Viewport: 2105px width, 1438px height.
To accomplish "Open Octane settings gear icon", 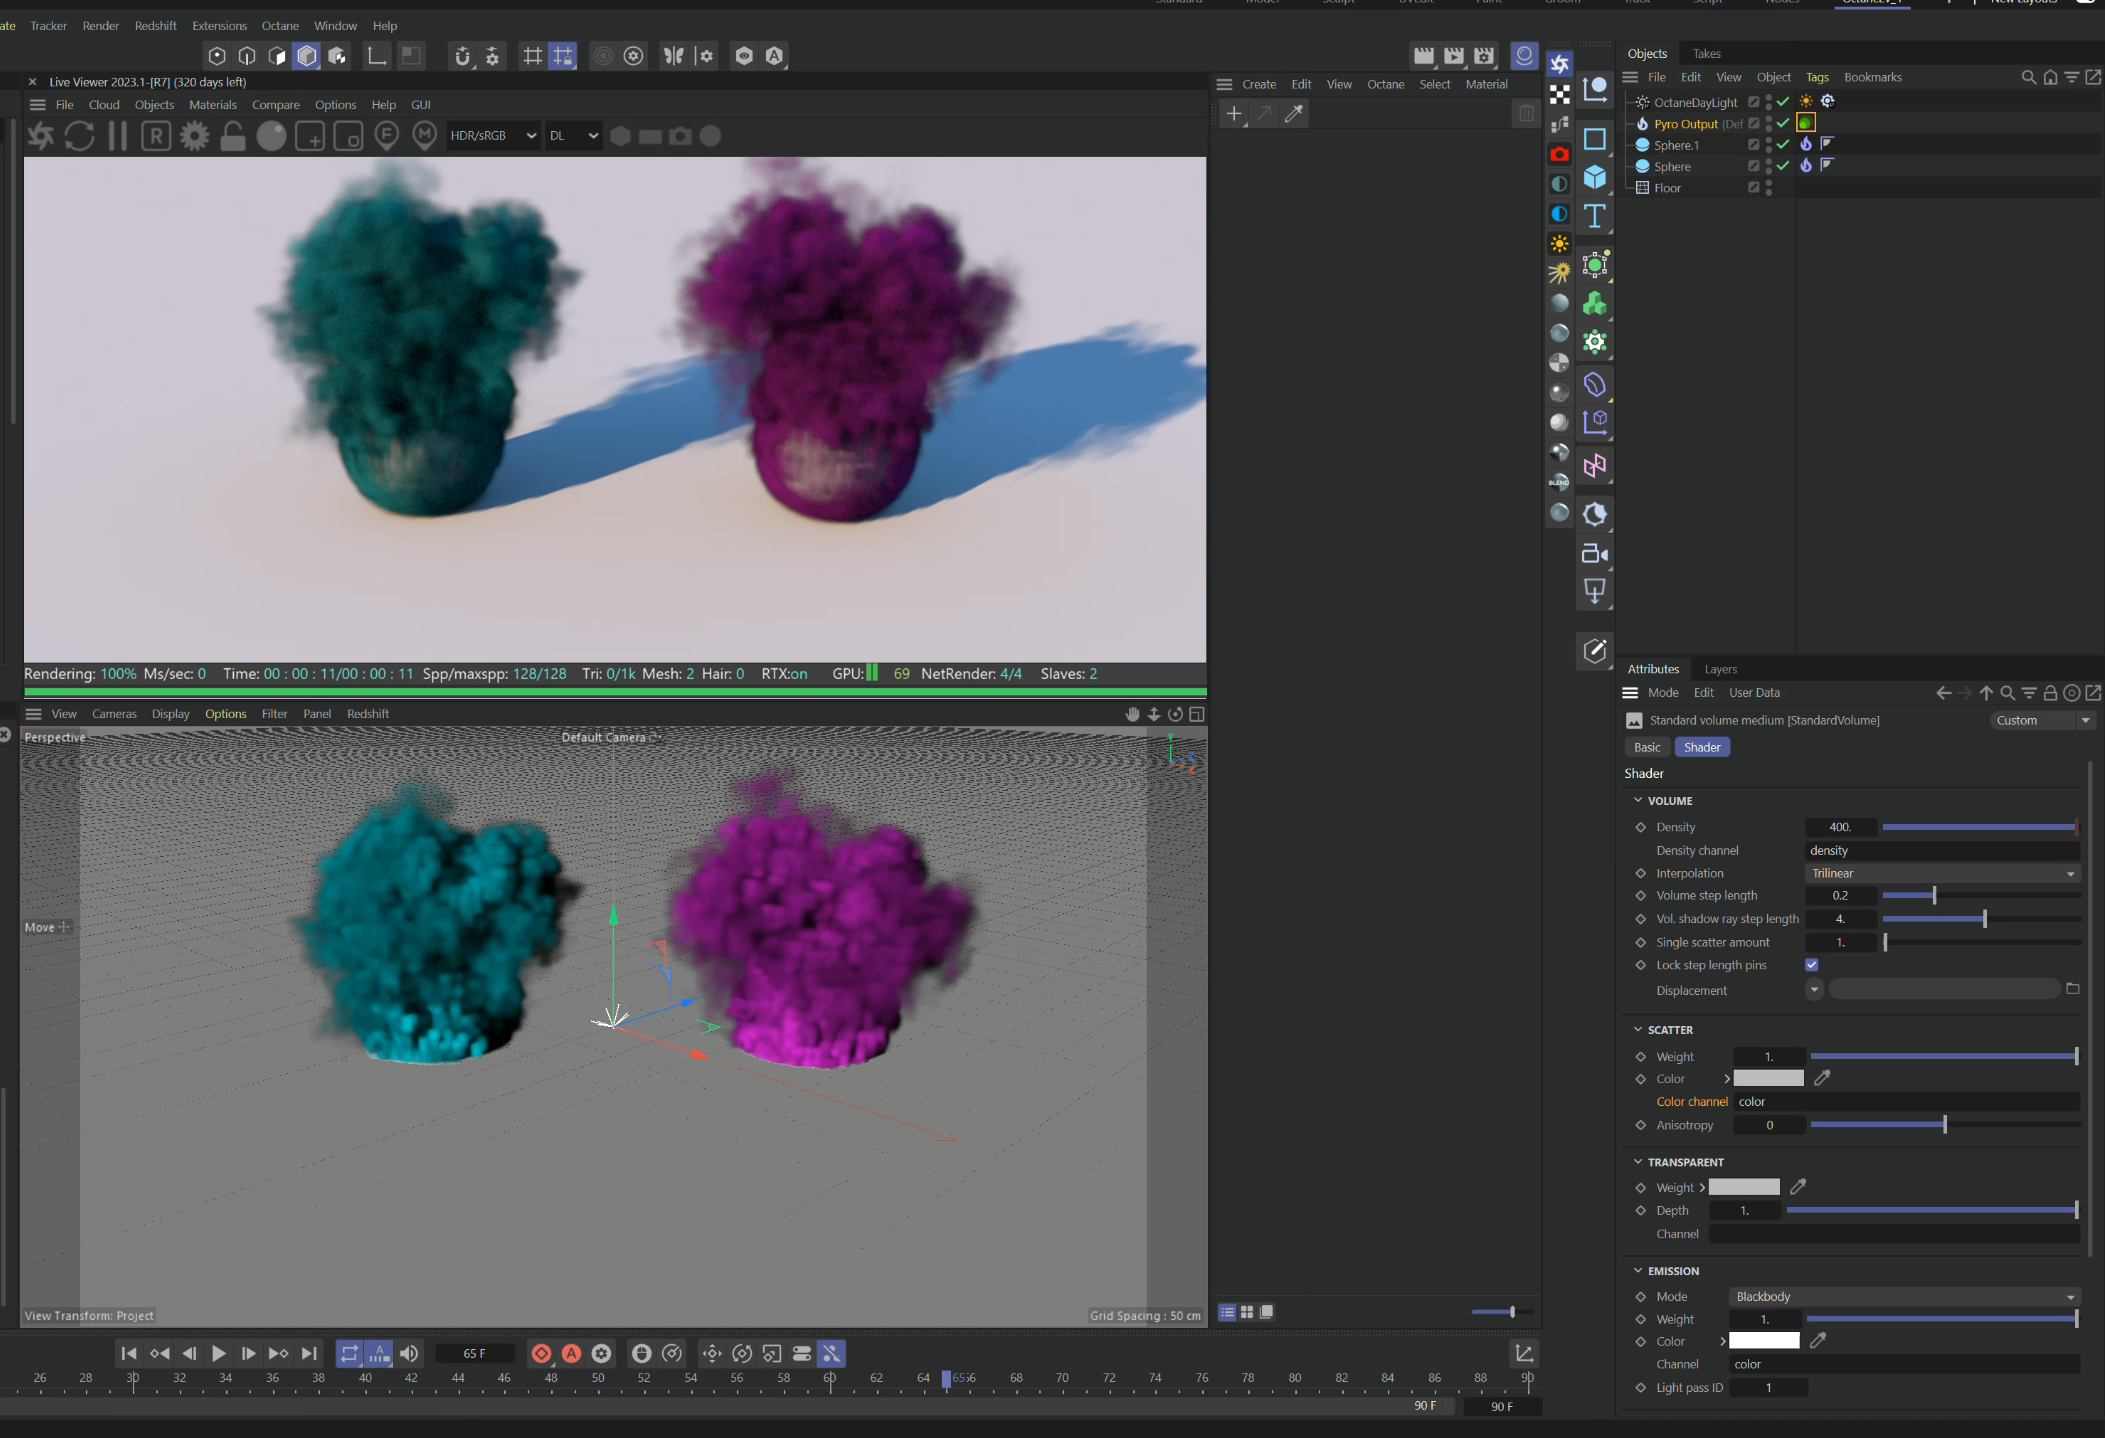I will pos(195,136).
